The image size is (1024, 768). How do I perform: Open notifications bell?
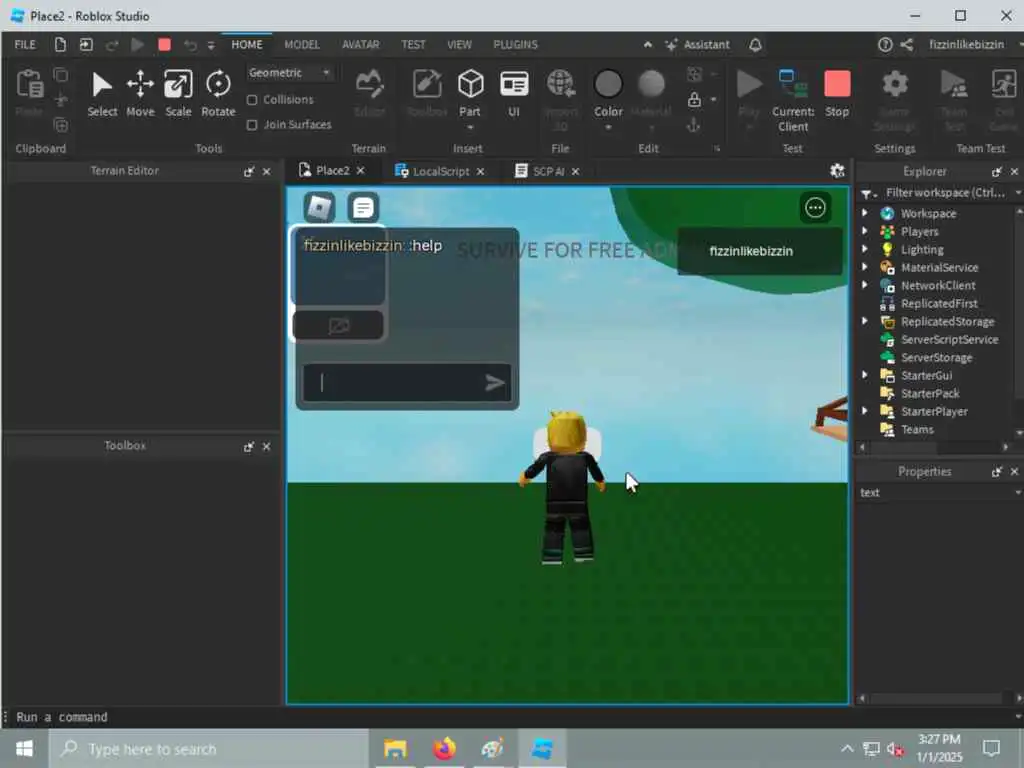click(756, 44)
